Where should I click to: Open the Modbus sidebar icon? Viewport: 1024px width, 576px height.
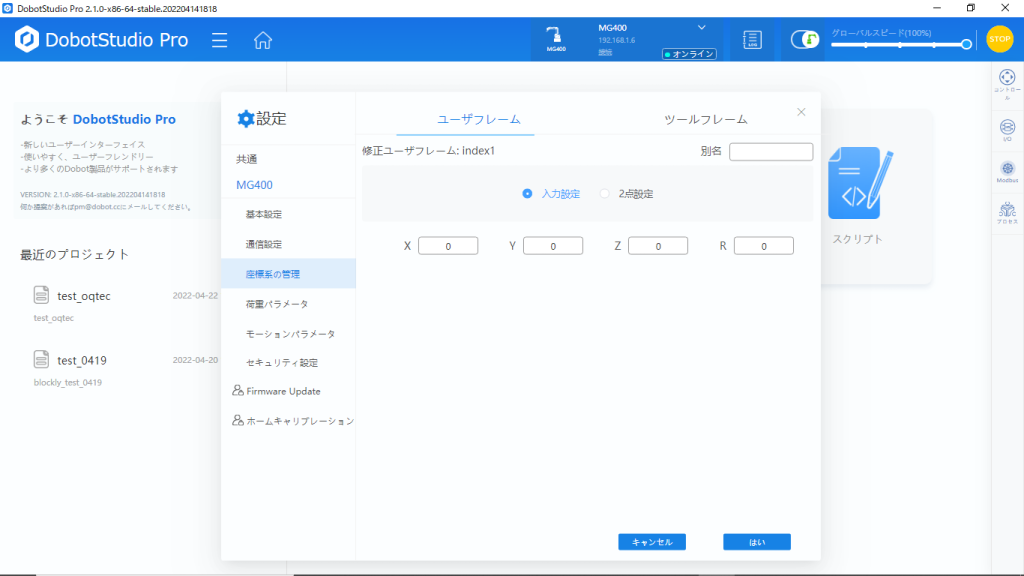(1007, 172)
